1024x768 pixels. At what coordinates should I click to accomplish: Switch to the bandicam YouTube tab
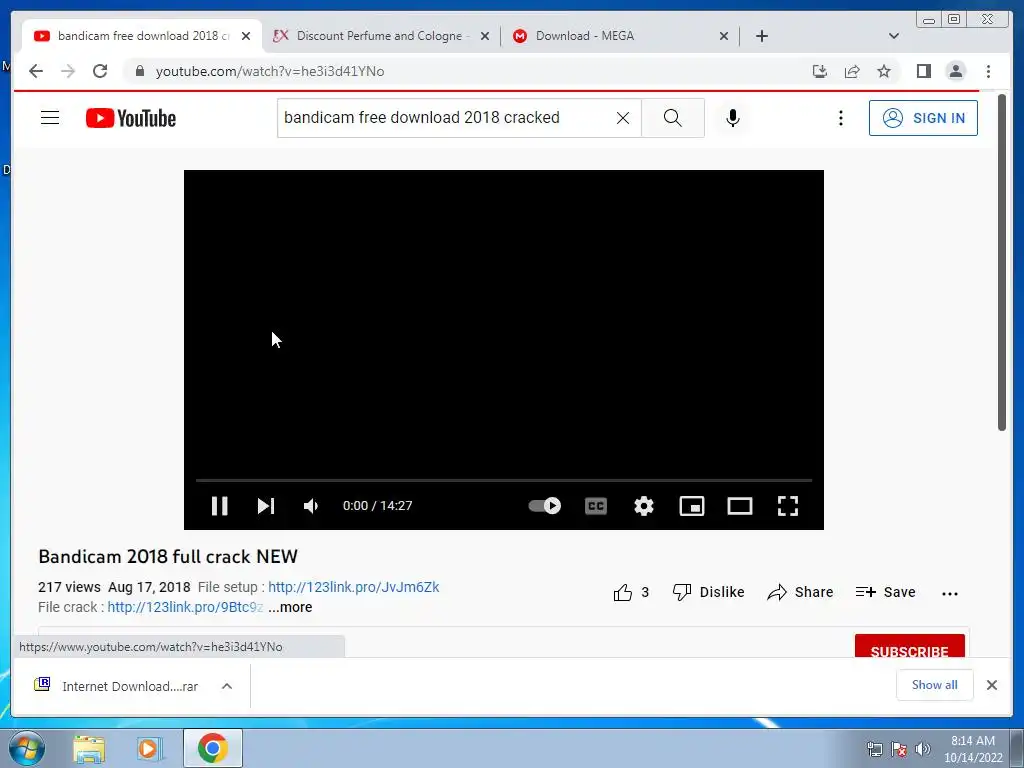point(142,36)
